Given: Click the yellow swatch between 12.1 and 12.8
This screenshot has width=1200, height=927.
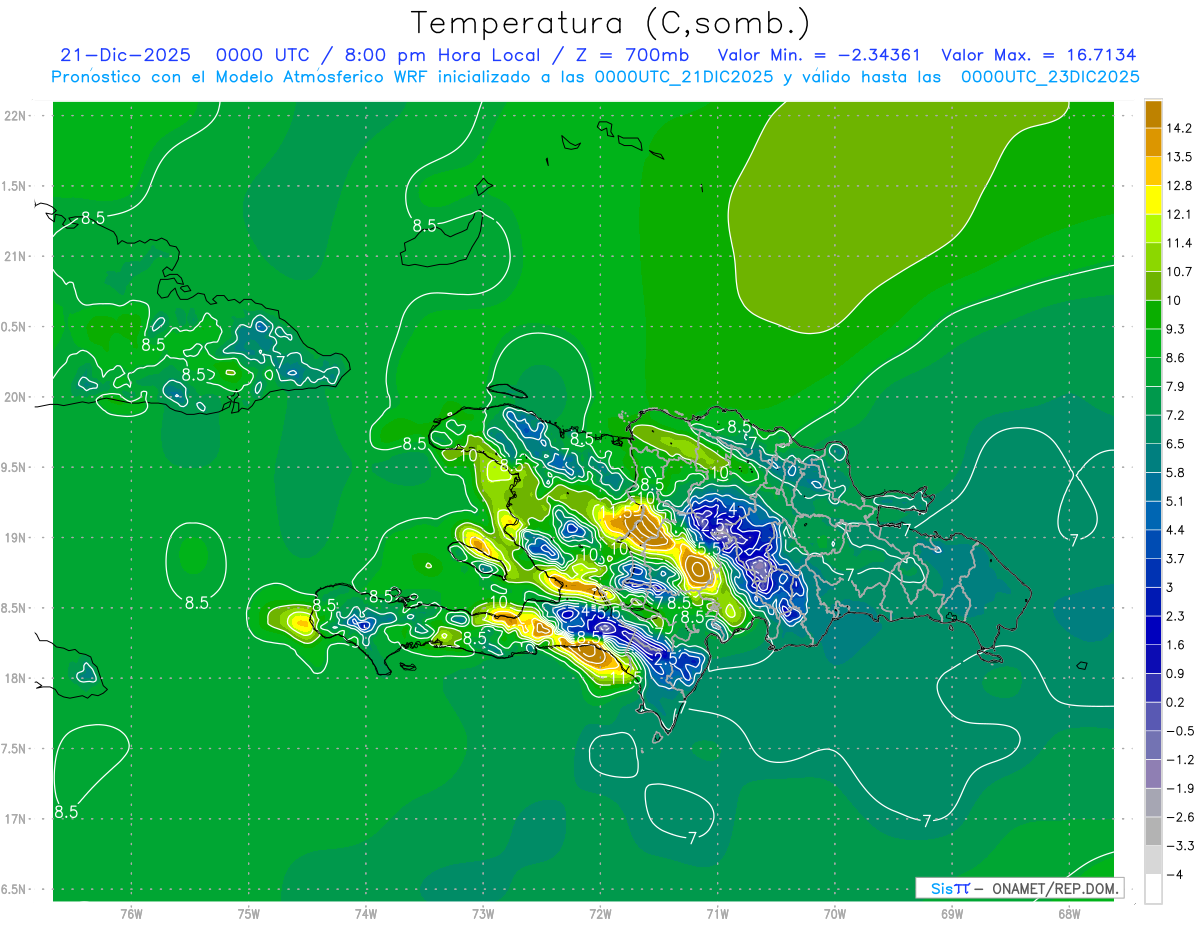Looking at the screenshot, I should click(x=1153, y=201).
